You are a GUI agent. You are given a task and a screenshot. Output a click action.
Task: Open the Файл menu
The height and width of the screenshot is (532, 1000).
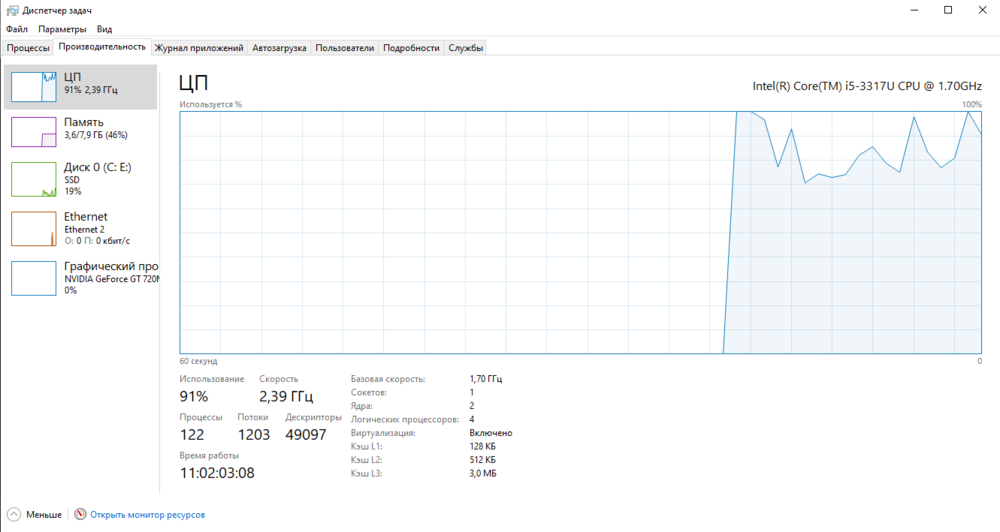pyautogui.click(x=16, y=30)
